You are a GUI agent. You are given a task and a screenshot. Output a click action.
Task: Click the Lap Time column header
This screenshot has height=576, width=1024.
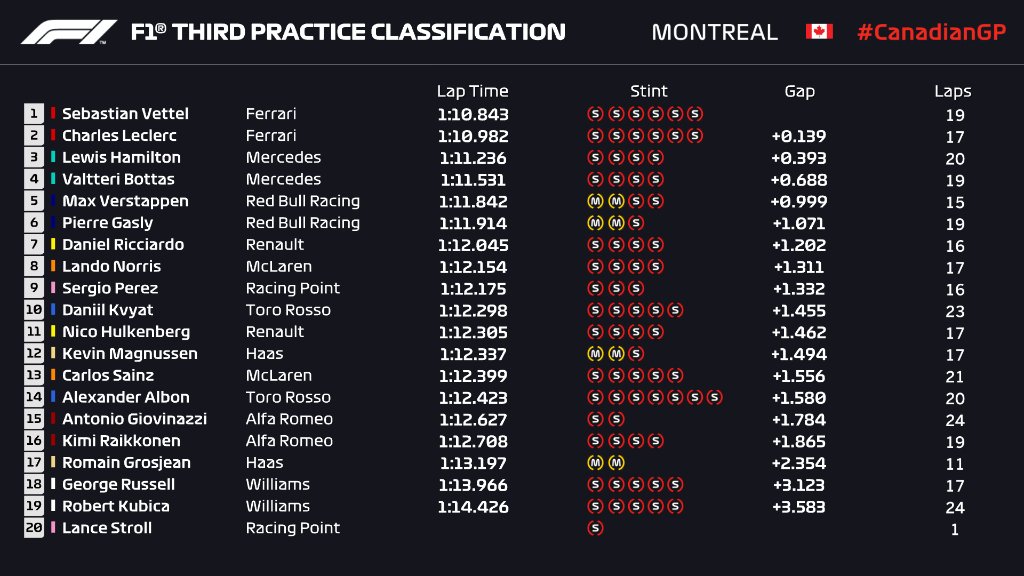pos(472,91)
